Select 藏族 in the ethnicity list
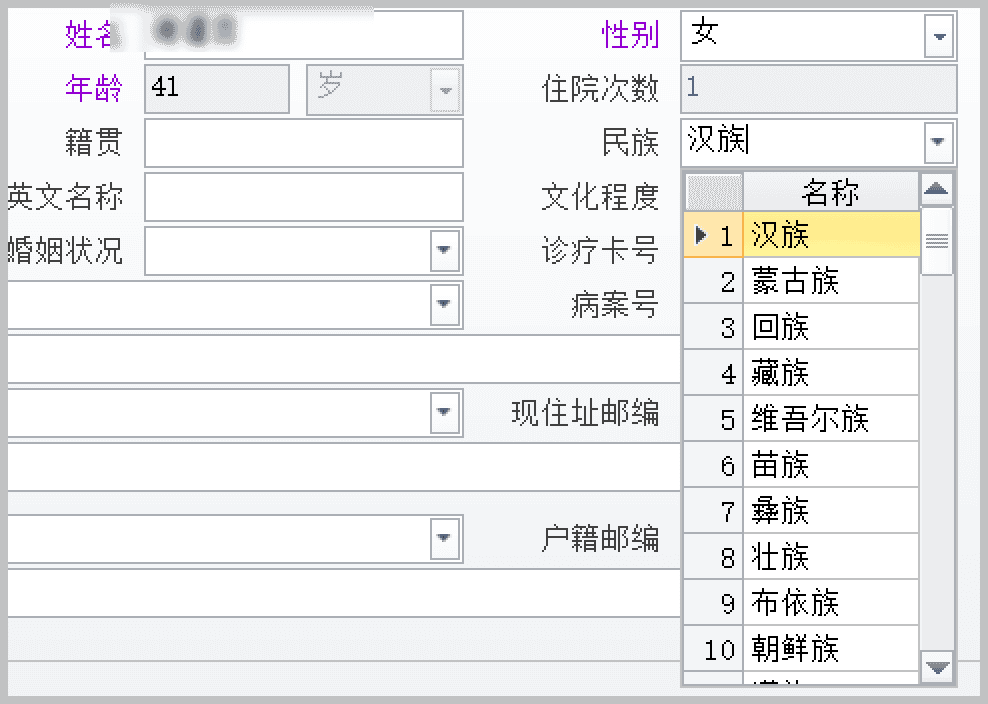The height and width of the screenshot is (704, 988). click(831, 372)
